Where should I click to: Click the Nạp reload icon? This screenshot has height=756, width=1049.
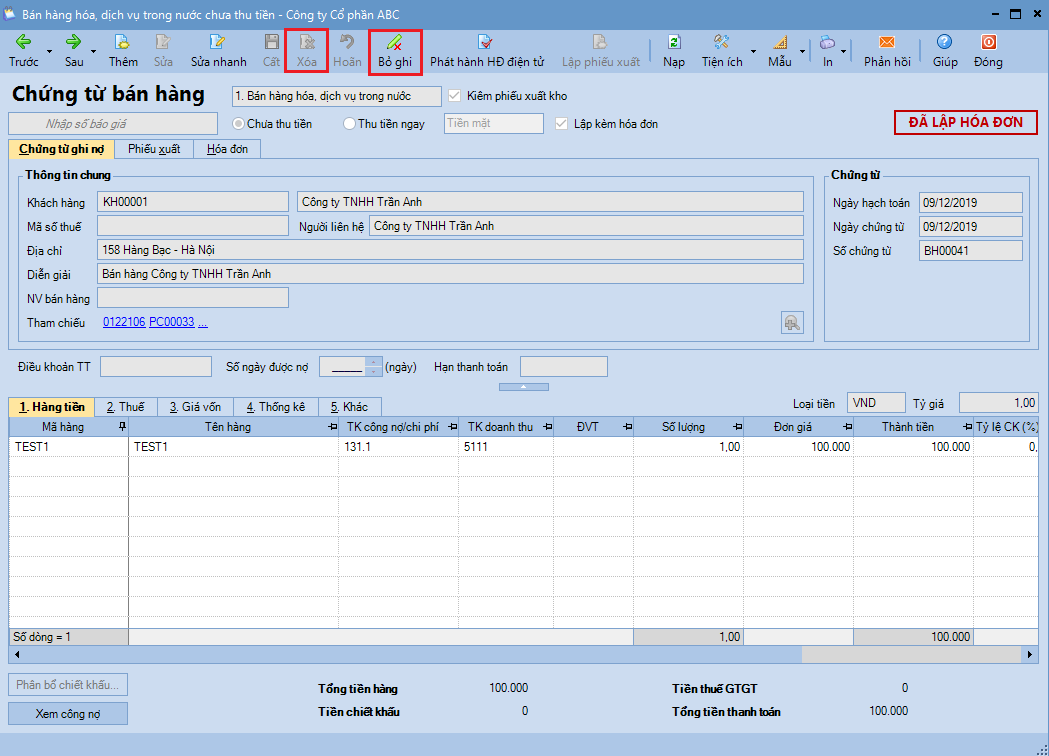click(674, 43)
